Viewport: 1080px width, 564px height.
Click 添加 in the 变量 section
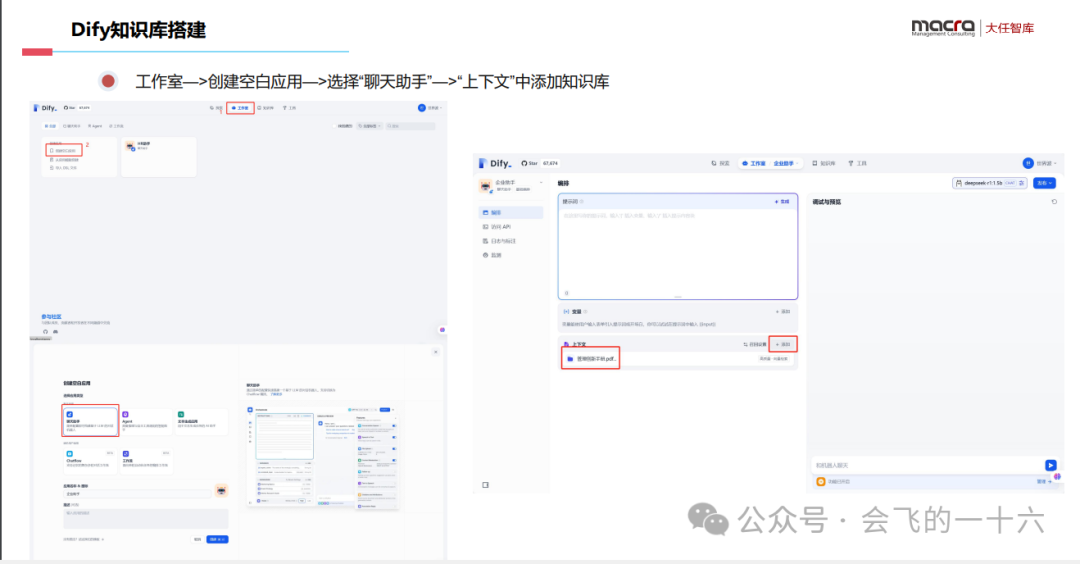(783, 312)
